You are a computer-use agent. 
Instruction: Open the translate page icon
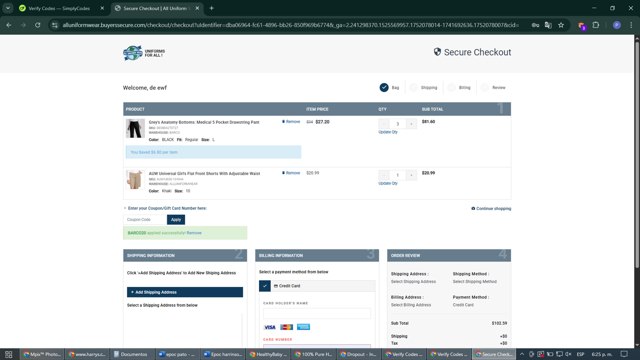[x=548, y=25]
